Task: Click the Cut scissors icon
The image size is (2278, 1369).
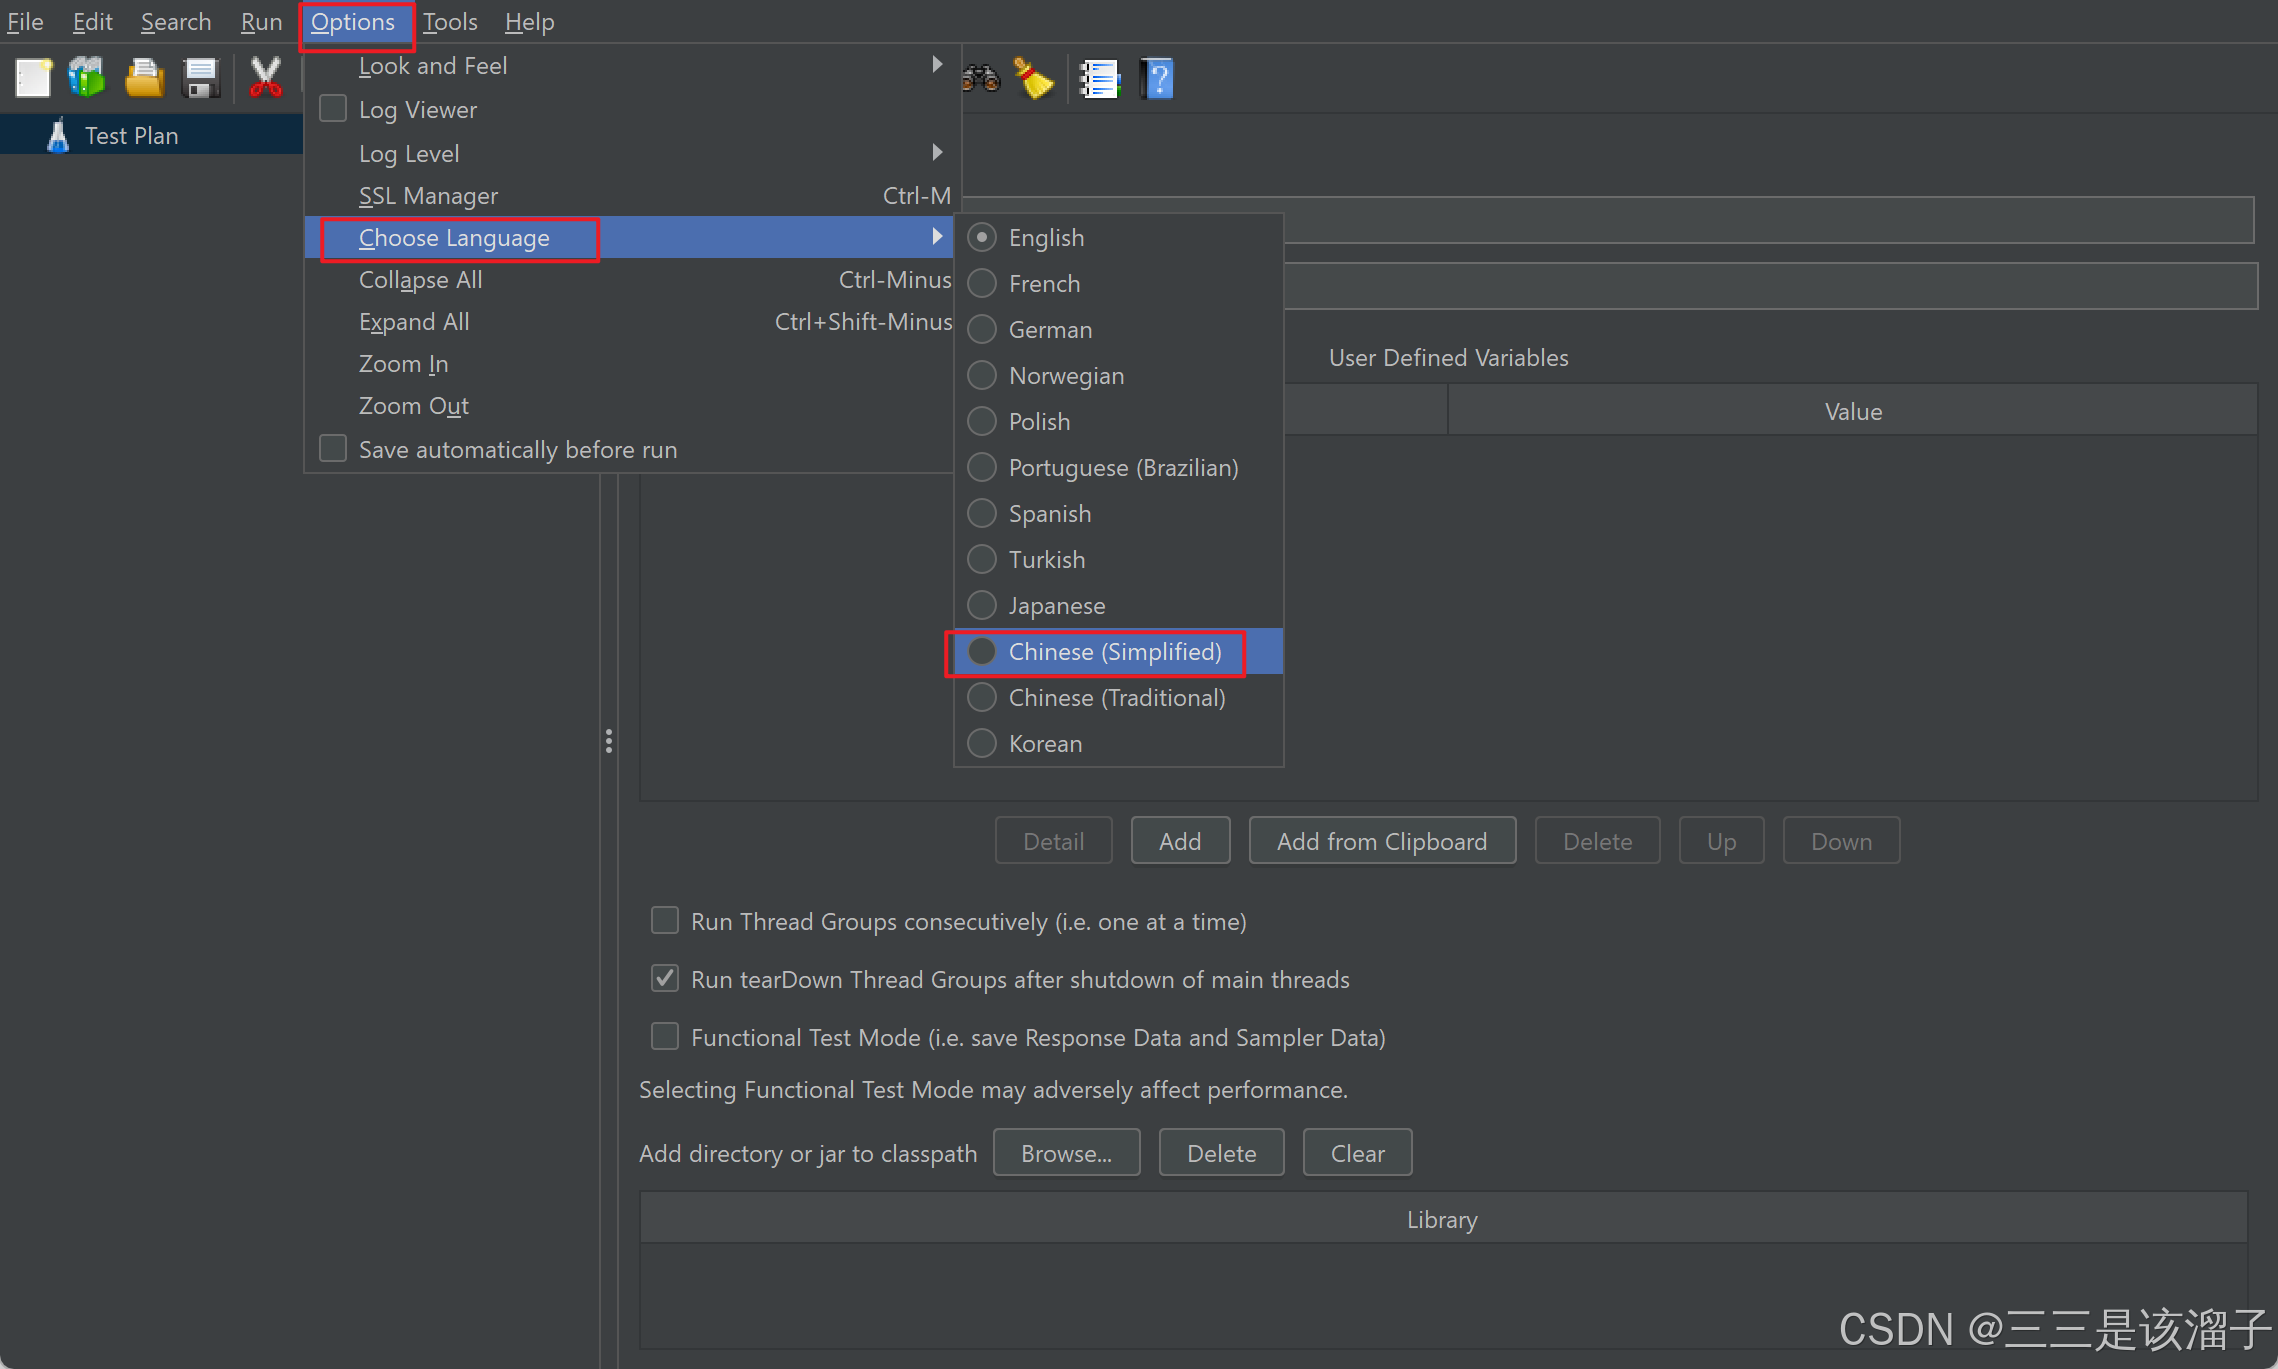Action: (265, 78)
